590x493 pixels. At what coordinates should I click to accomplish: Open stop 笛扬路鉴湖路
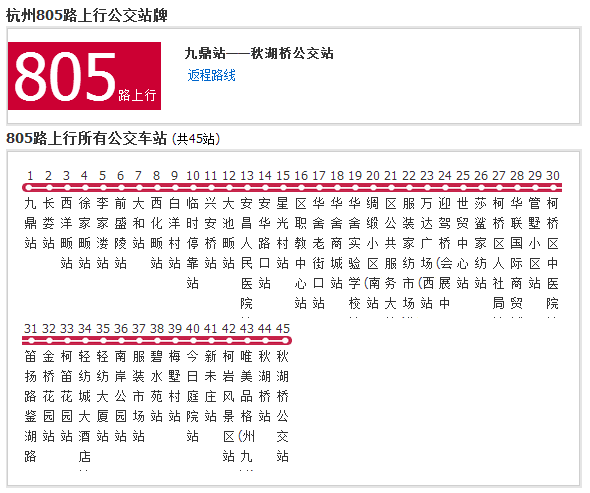30,406
